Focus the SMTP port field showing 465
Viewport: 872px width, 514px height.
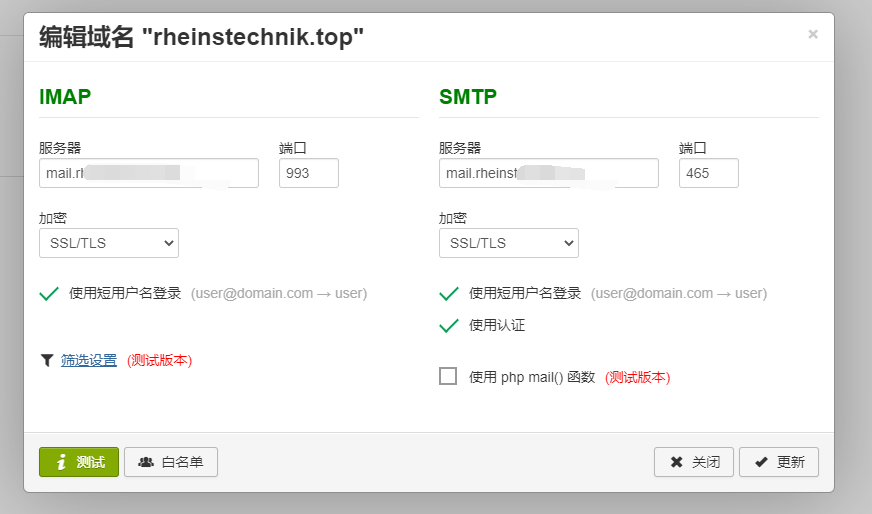point(708,173)
